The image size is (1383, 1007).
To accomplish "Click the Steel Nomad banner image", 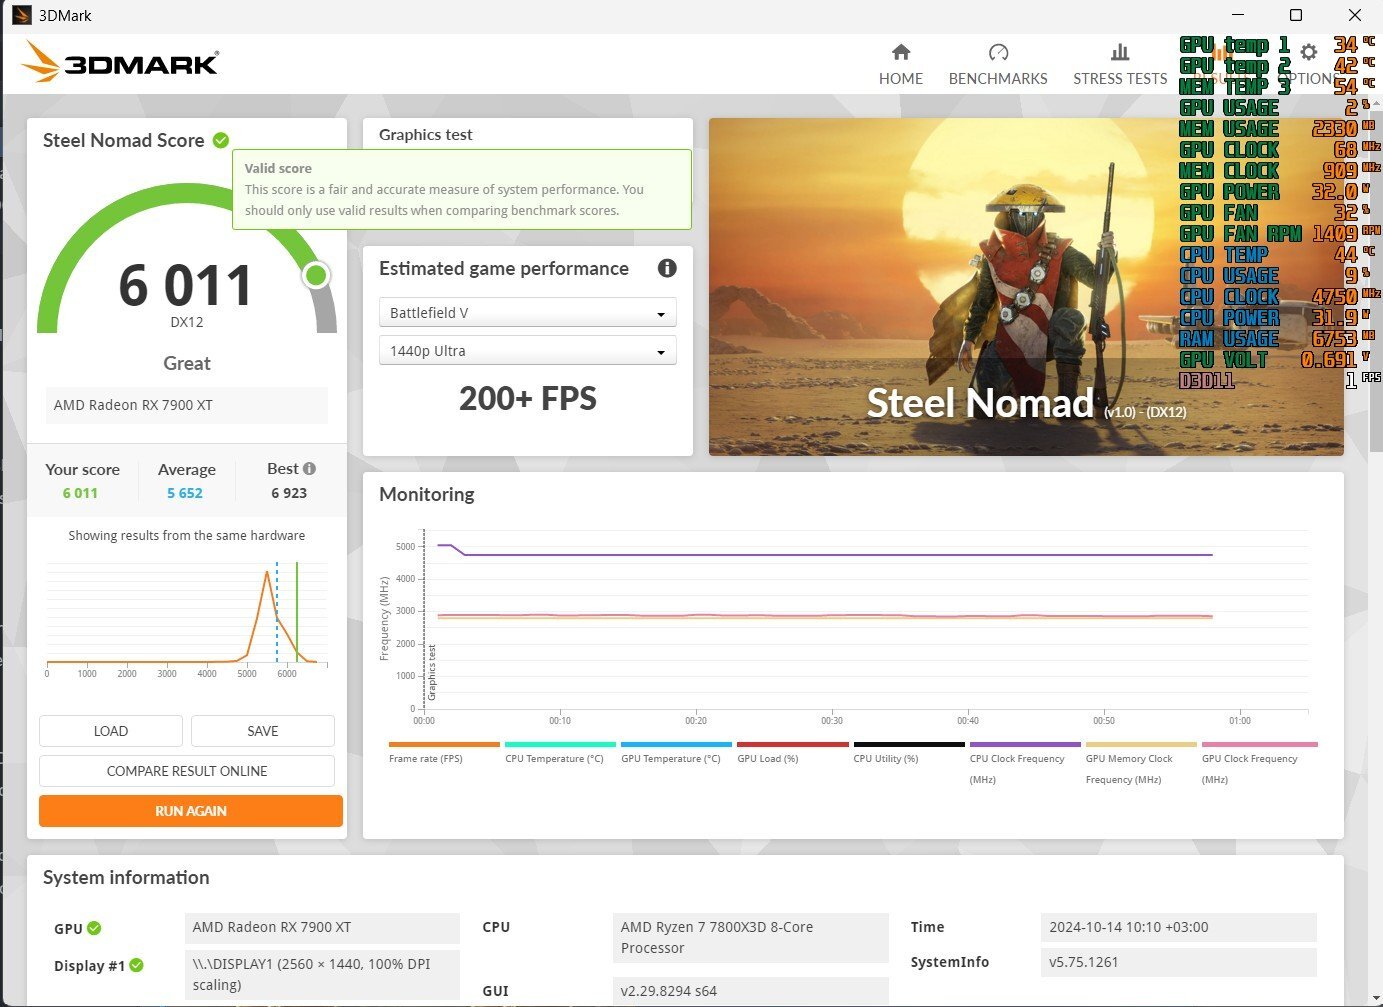I will pos(1026,287).
